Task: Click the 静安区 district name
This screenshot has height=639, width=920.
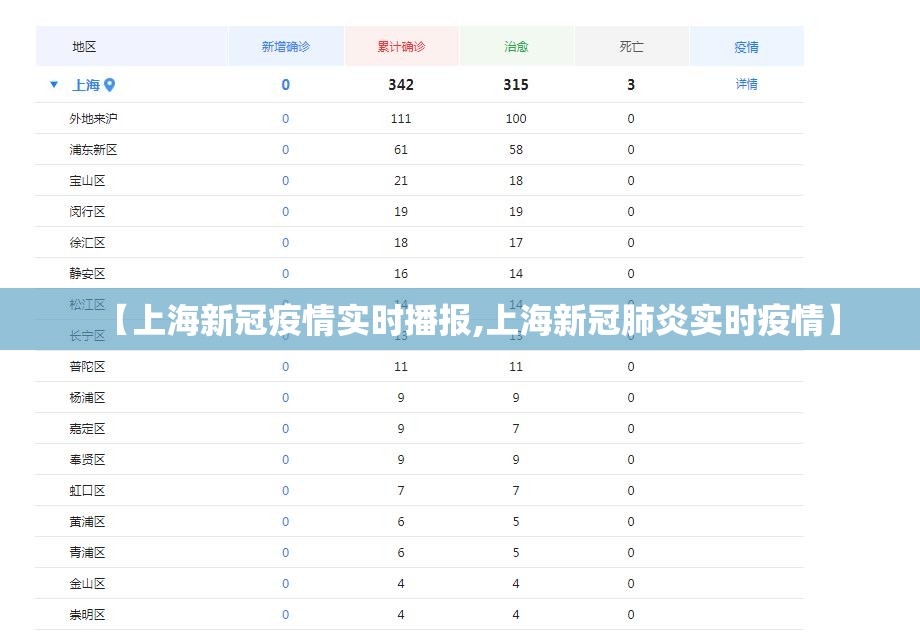Action: (x=87, y=274)
